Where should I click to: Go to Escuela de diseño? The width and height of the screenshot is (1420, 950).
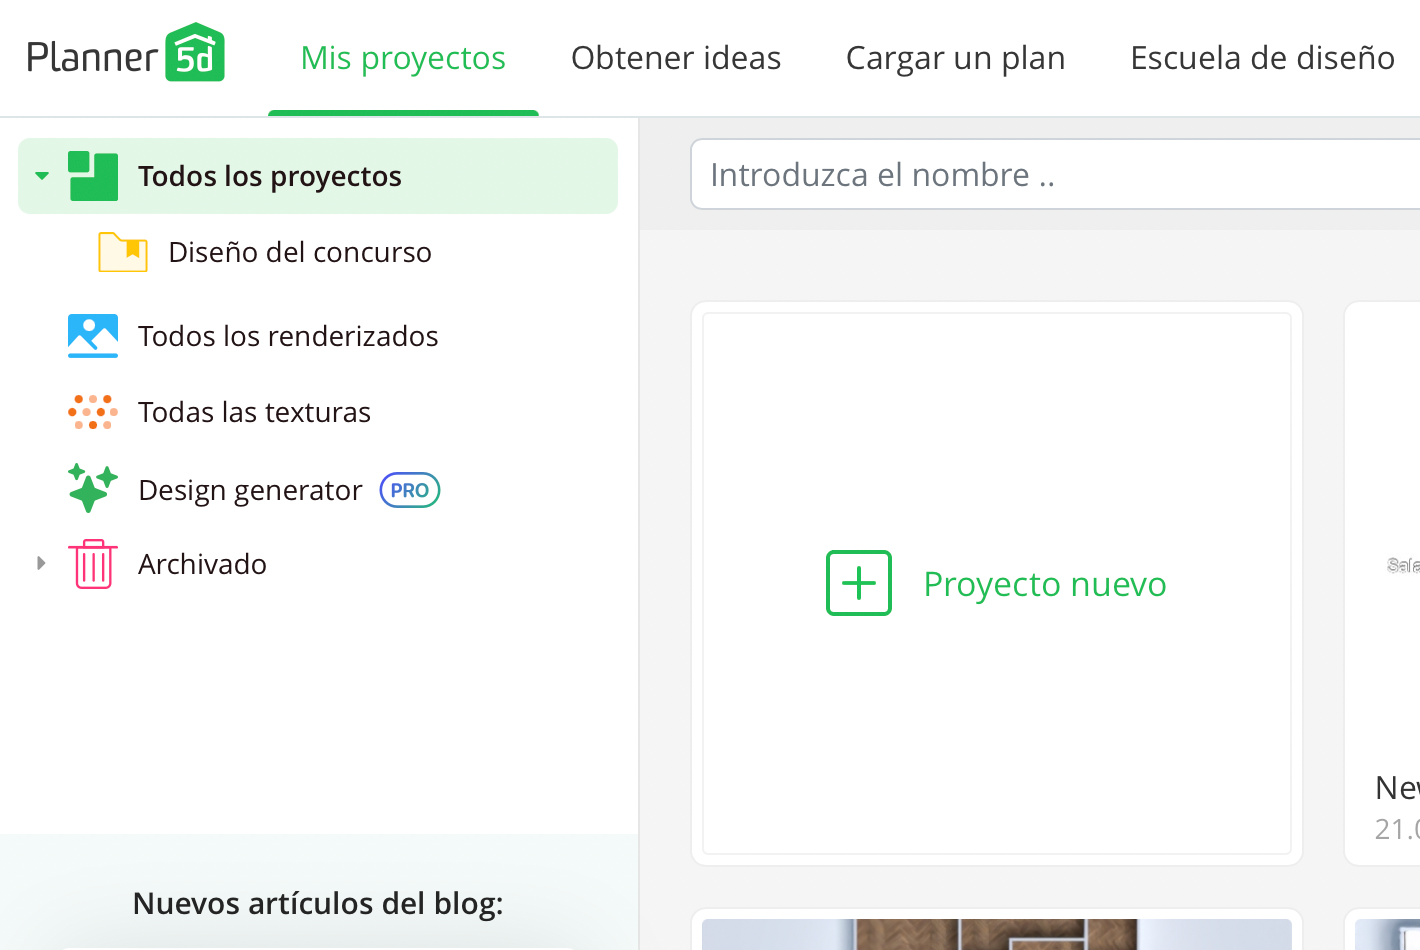pyautogui.click(x=1262, y=58)
